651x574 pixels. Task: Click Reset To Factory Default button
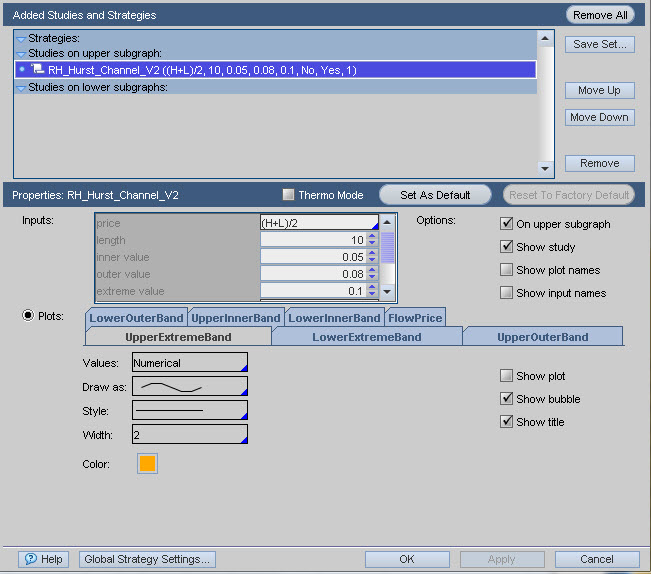[x=569, y=195]
